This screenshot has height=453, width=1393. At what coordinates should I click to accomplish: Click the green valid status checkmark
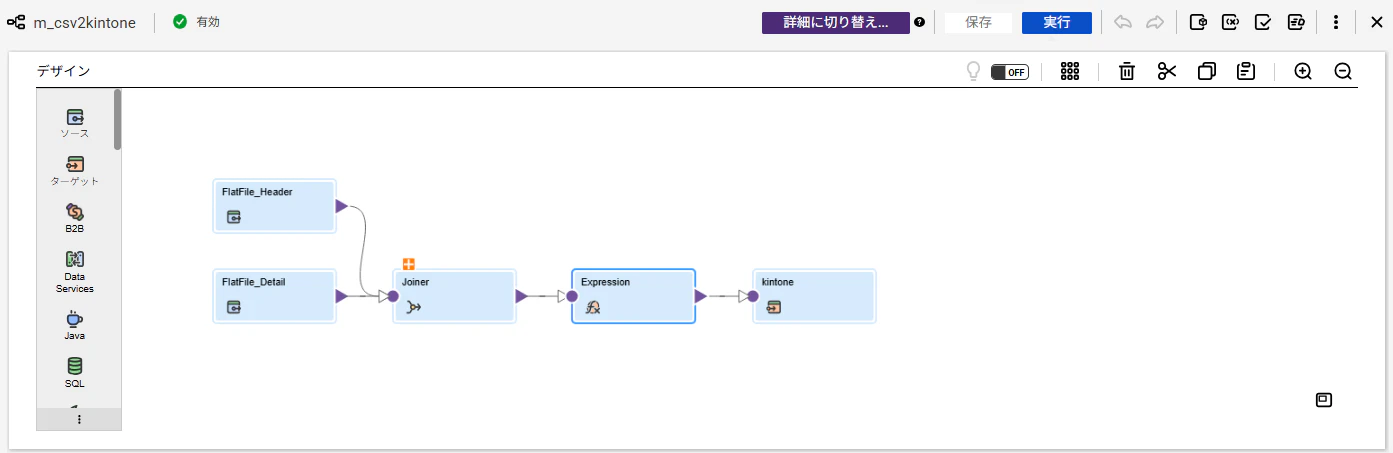point(180,22)
